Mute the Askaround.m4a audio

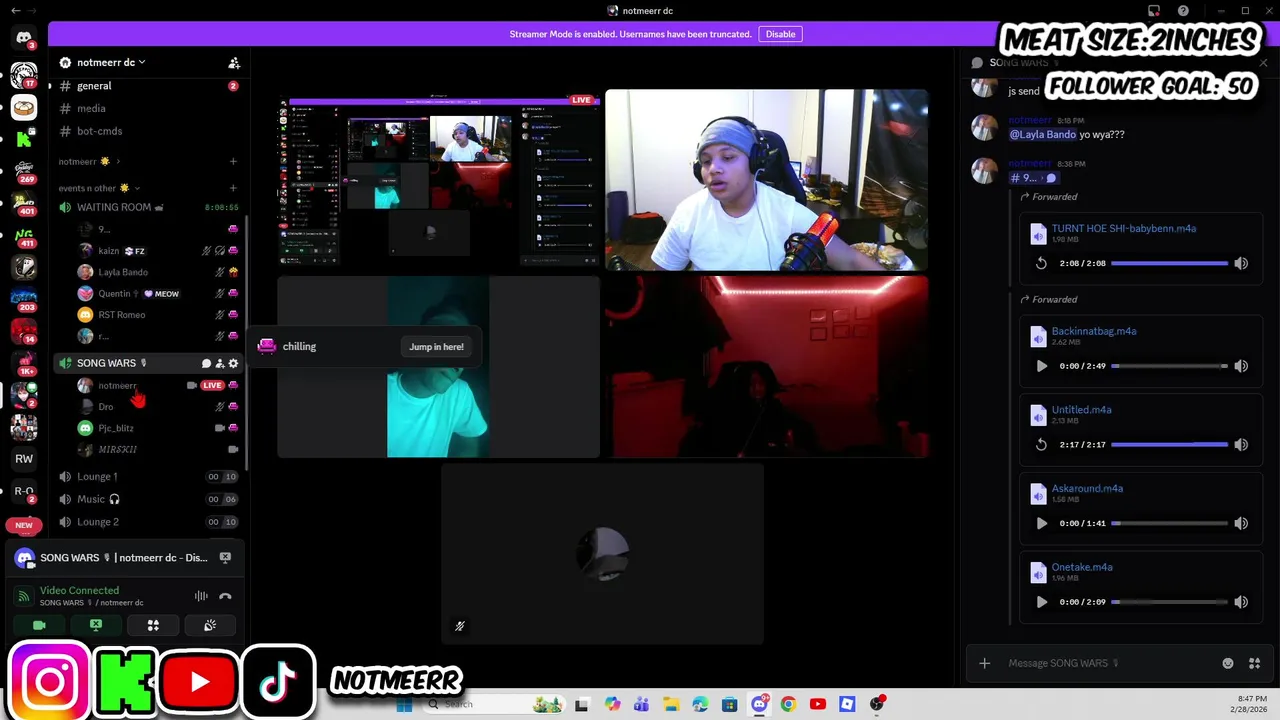[x=1241, y=523]
